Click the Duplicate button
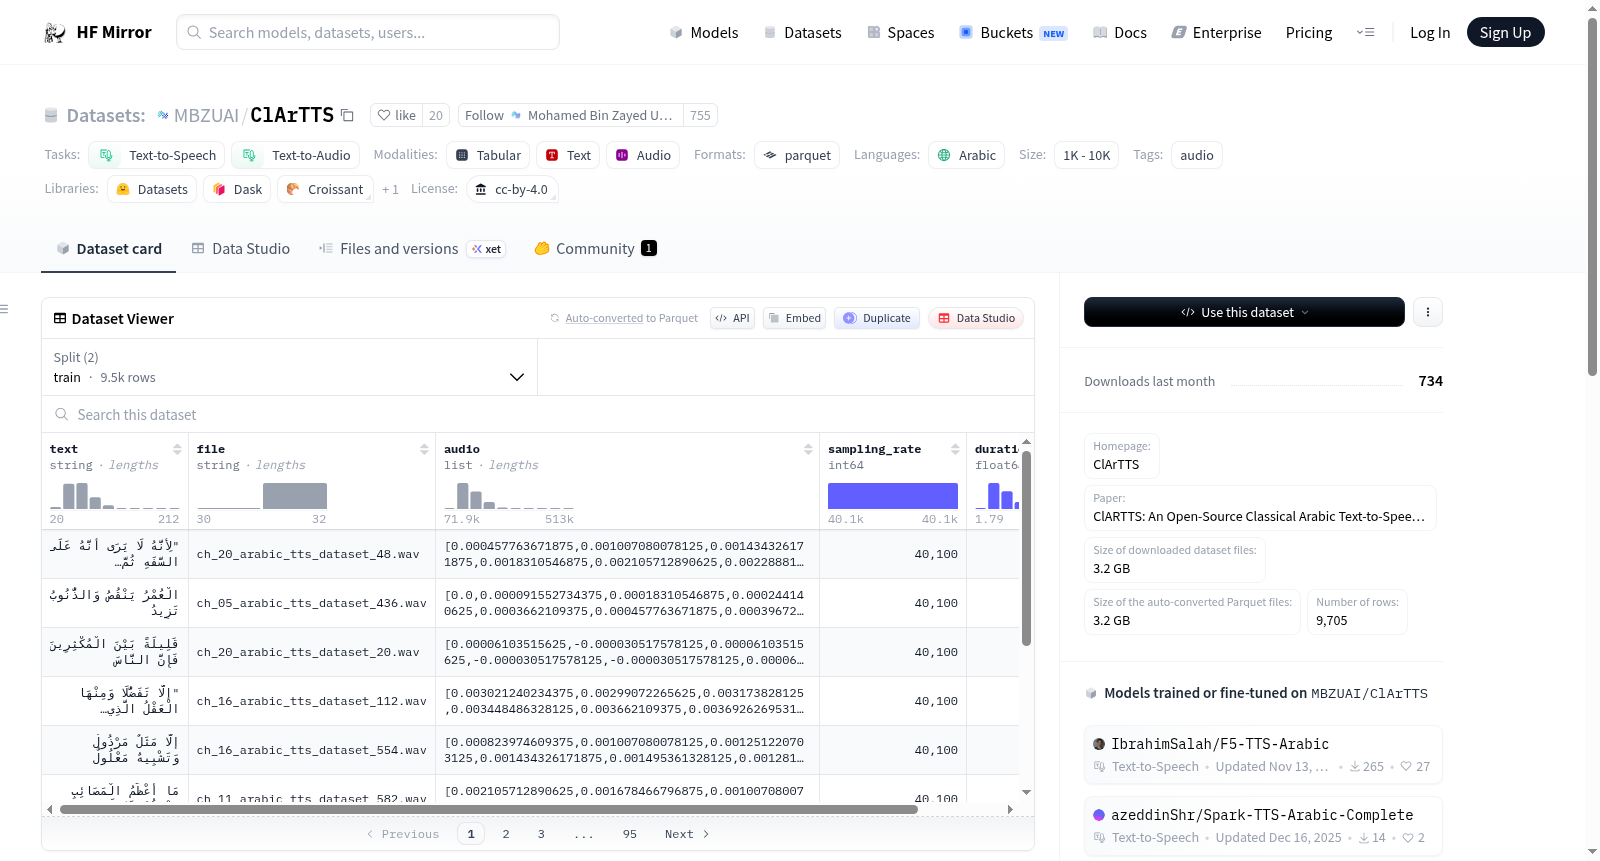The height and width of the screenshot is (861, 1600). pos(877,318)
